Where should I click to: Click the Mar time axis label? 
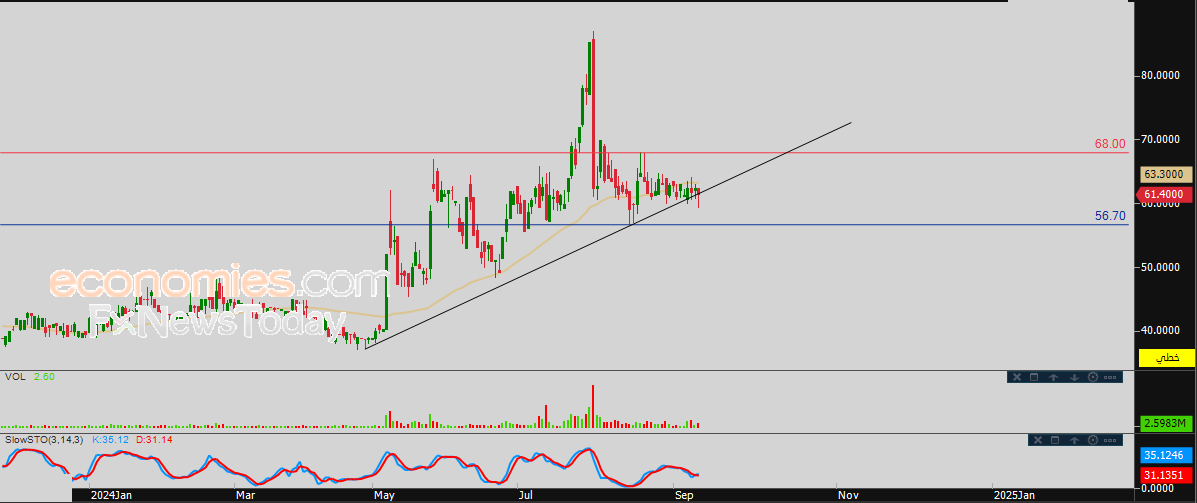(x=247, y=495)
